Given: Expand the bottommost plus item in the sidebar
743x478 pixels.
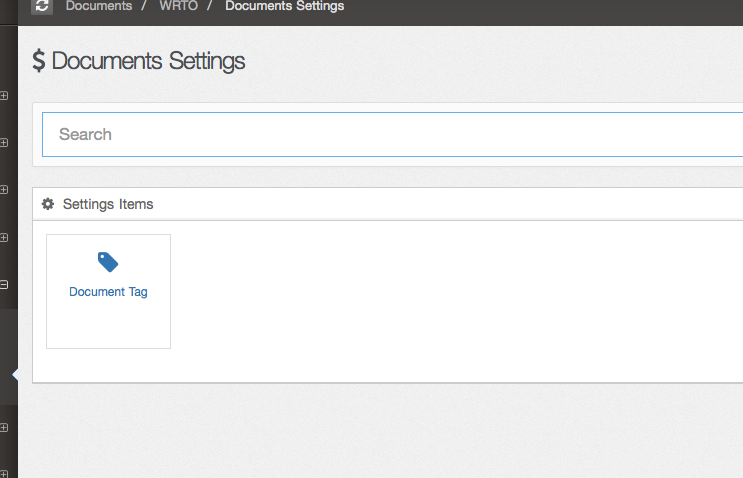Looking at the screenshot, I should (4, 474).
